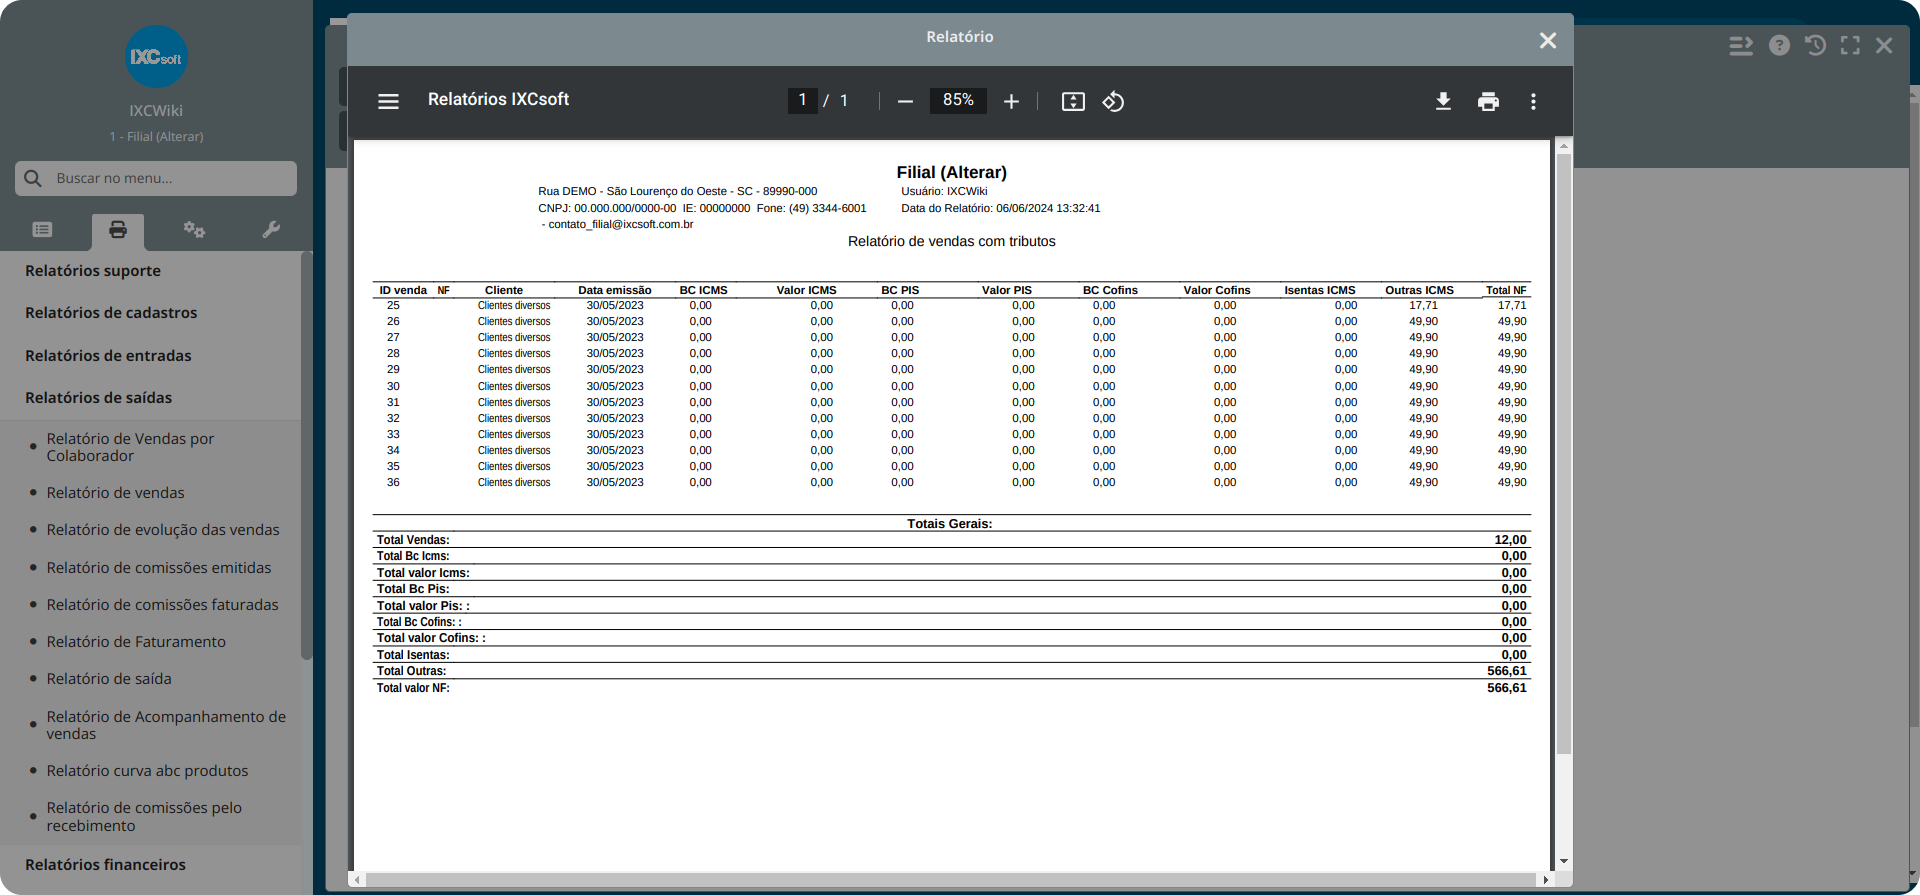The height and width of the screenshot is (895, 1920).
Task: Print the sales report PDF
Action: point(1488,101)
